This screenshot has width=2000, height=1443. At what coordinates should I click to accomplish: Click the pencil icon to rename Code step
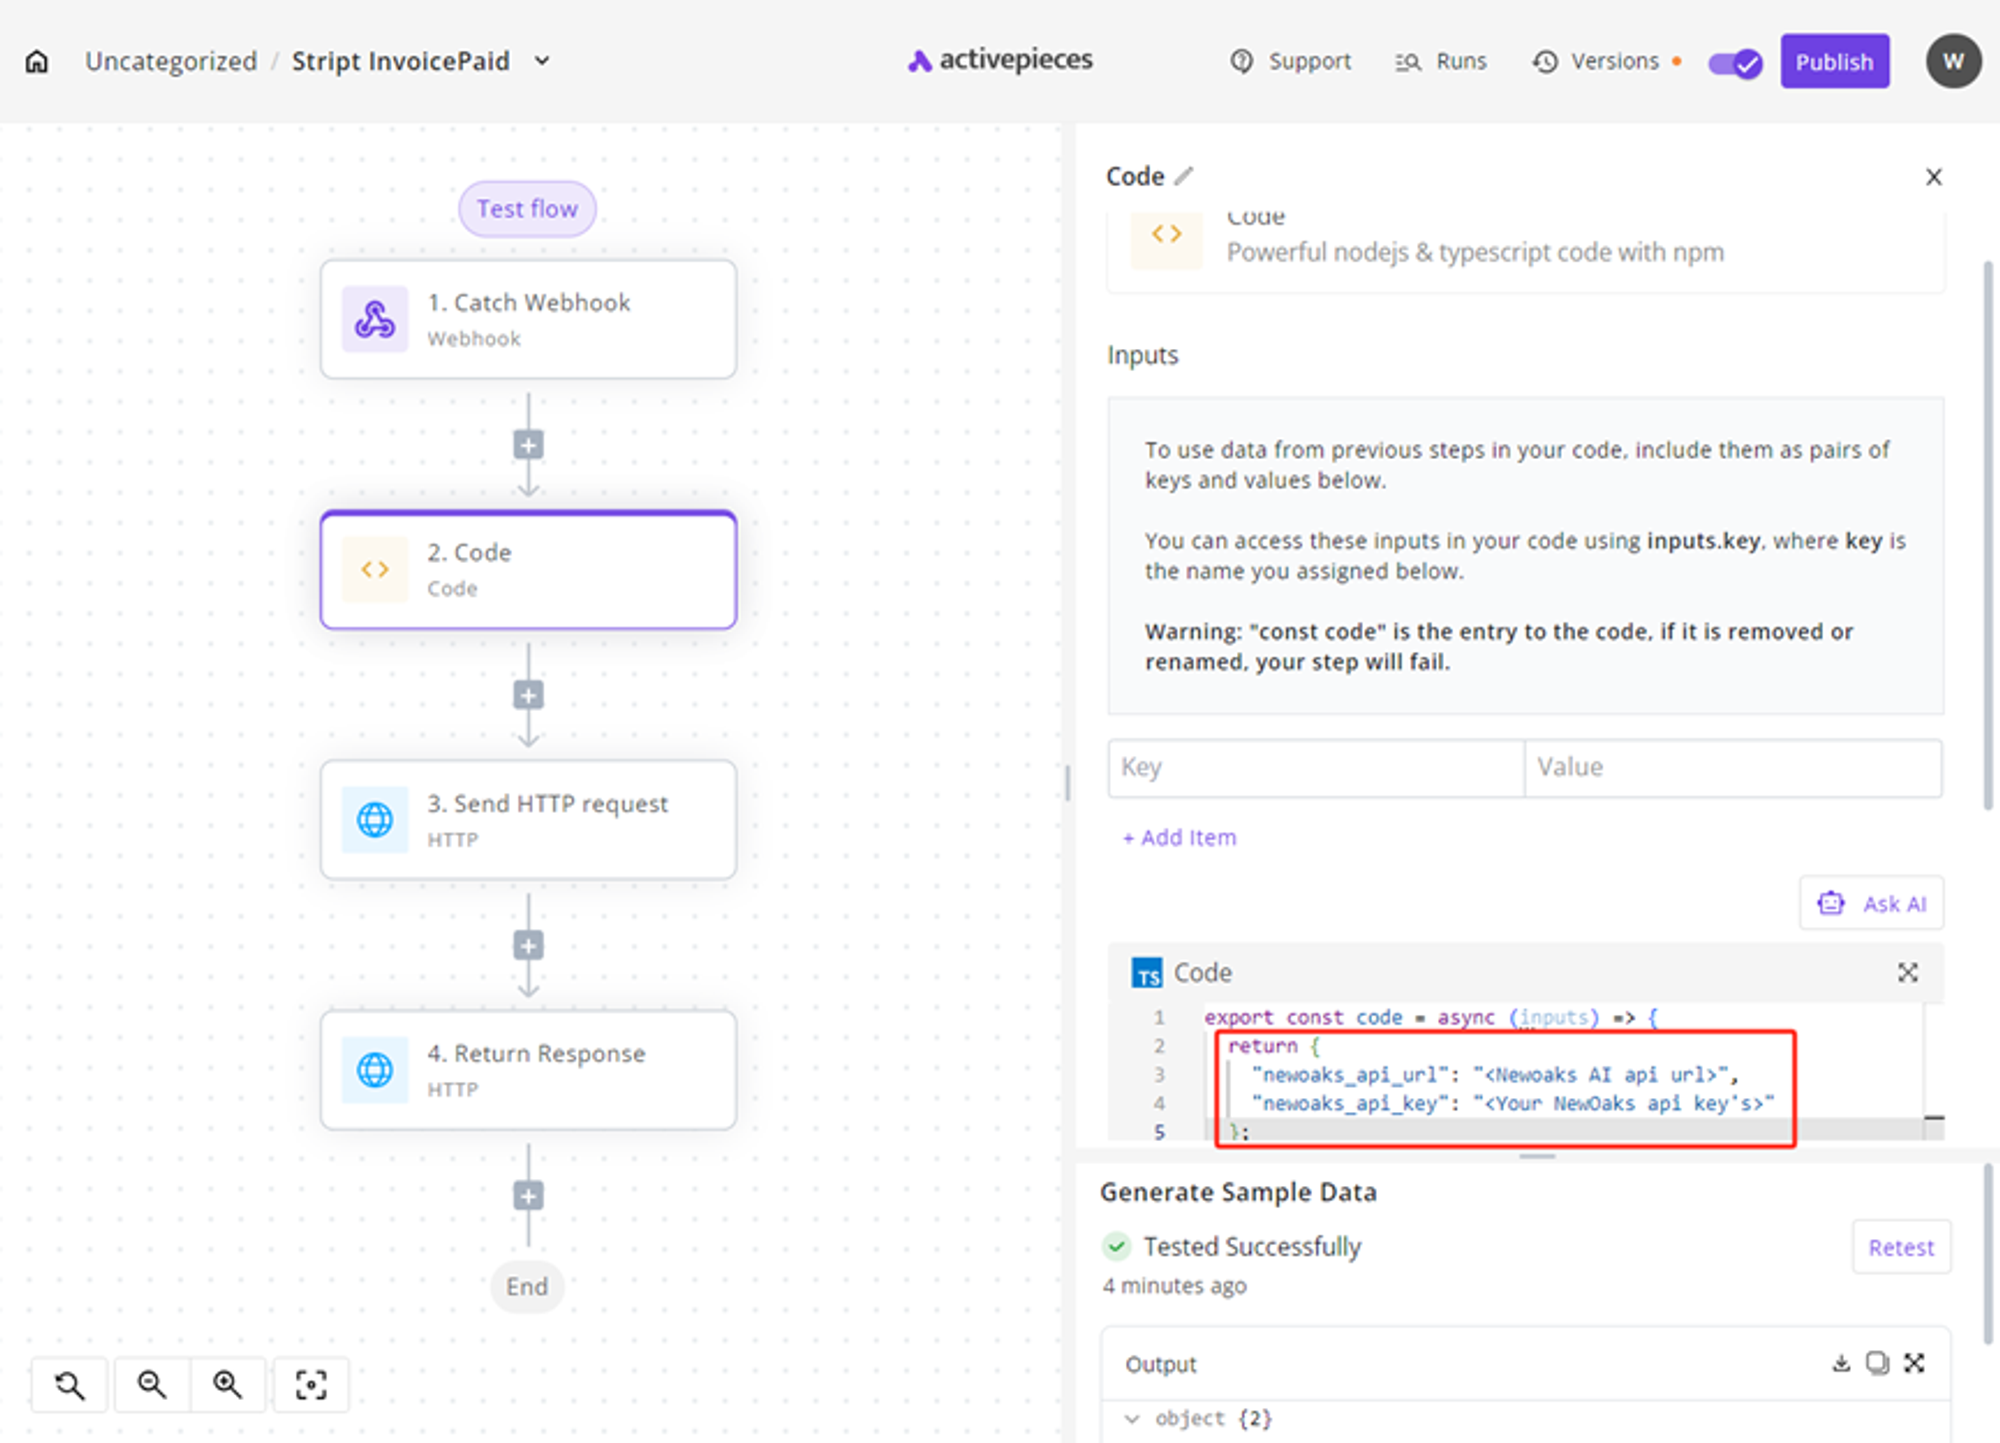click(x=1184, y=176)
